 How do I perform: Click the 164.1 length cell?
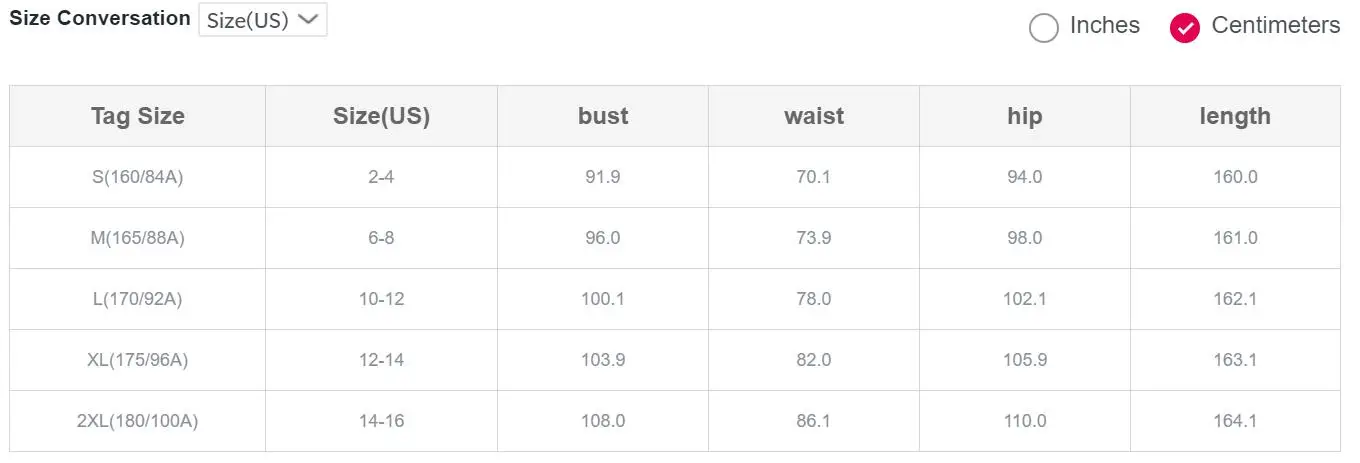coord(1235,421)
